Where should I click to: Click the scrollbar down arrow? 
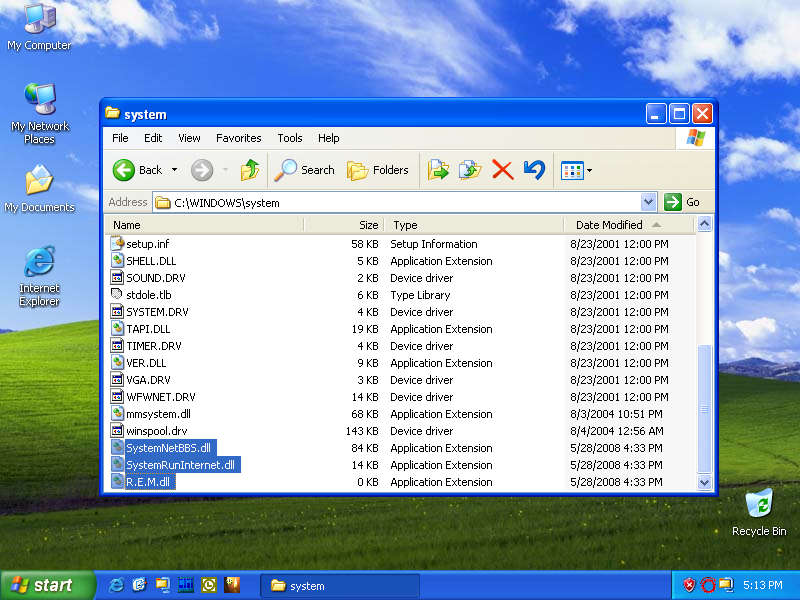point(704,482)
